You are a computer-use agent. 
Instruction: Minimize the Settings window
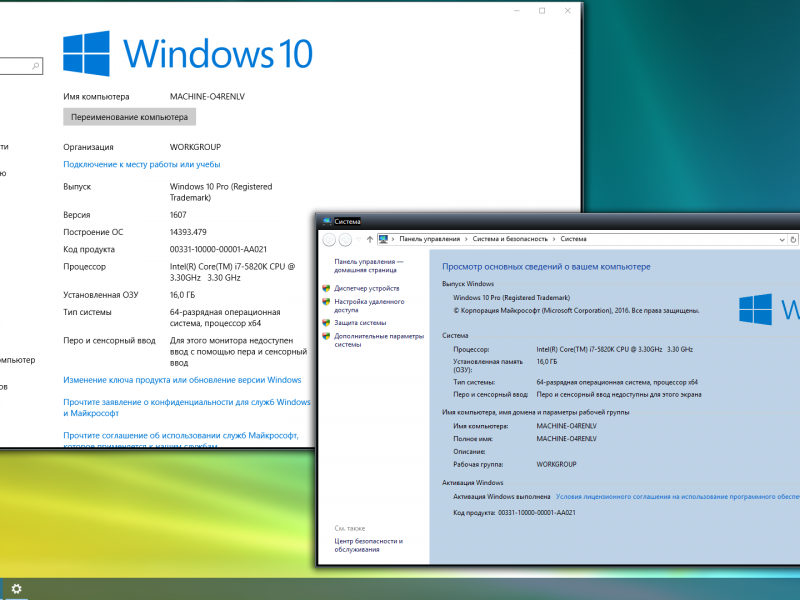[516, 11]
